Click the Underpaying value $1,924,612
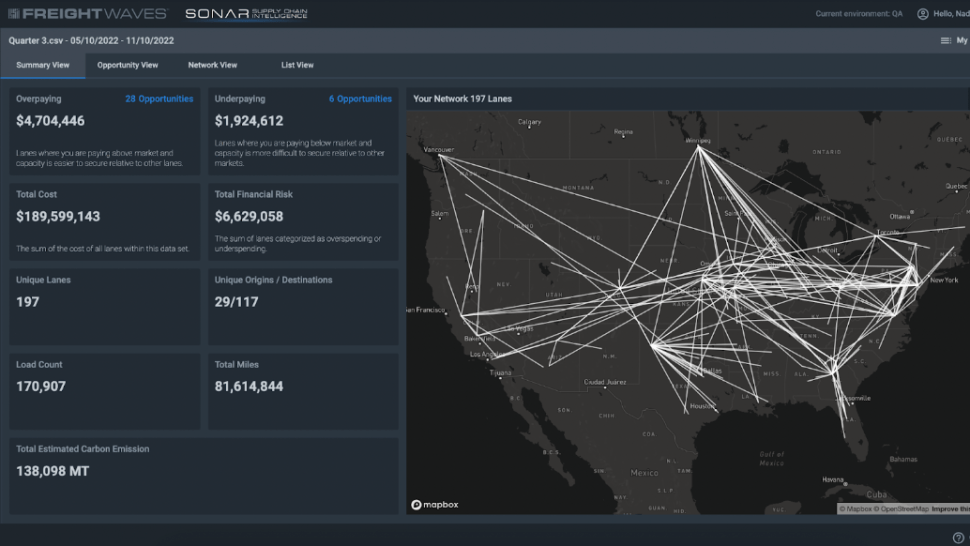 (249, 121)
